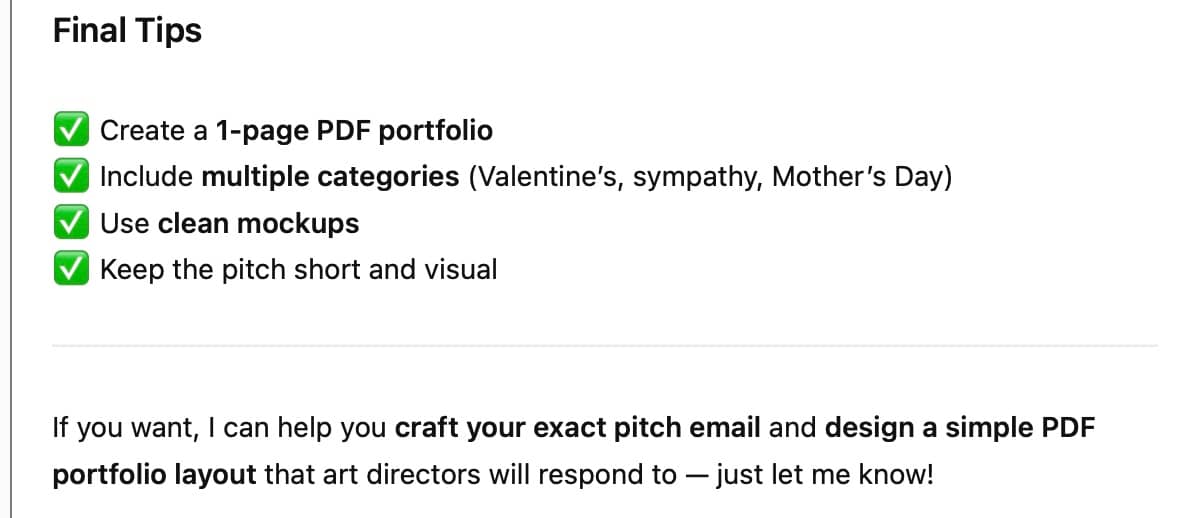This screenshot has width=1180, height=518.
Task: Click the "just let me know!" text
Action: (824, 473)
